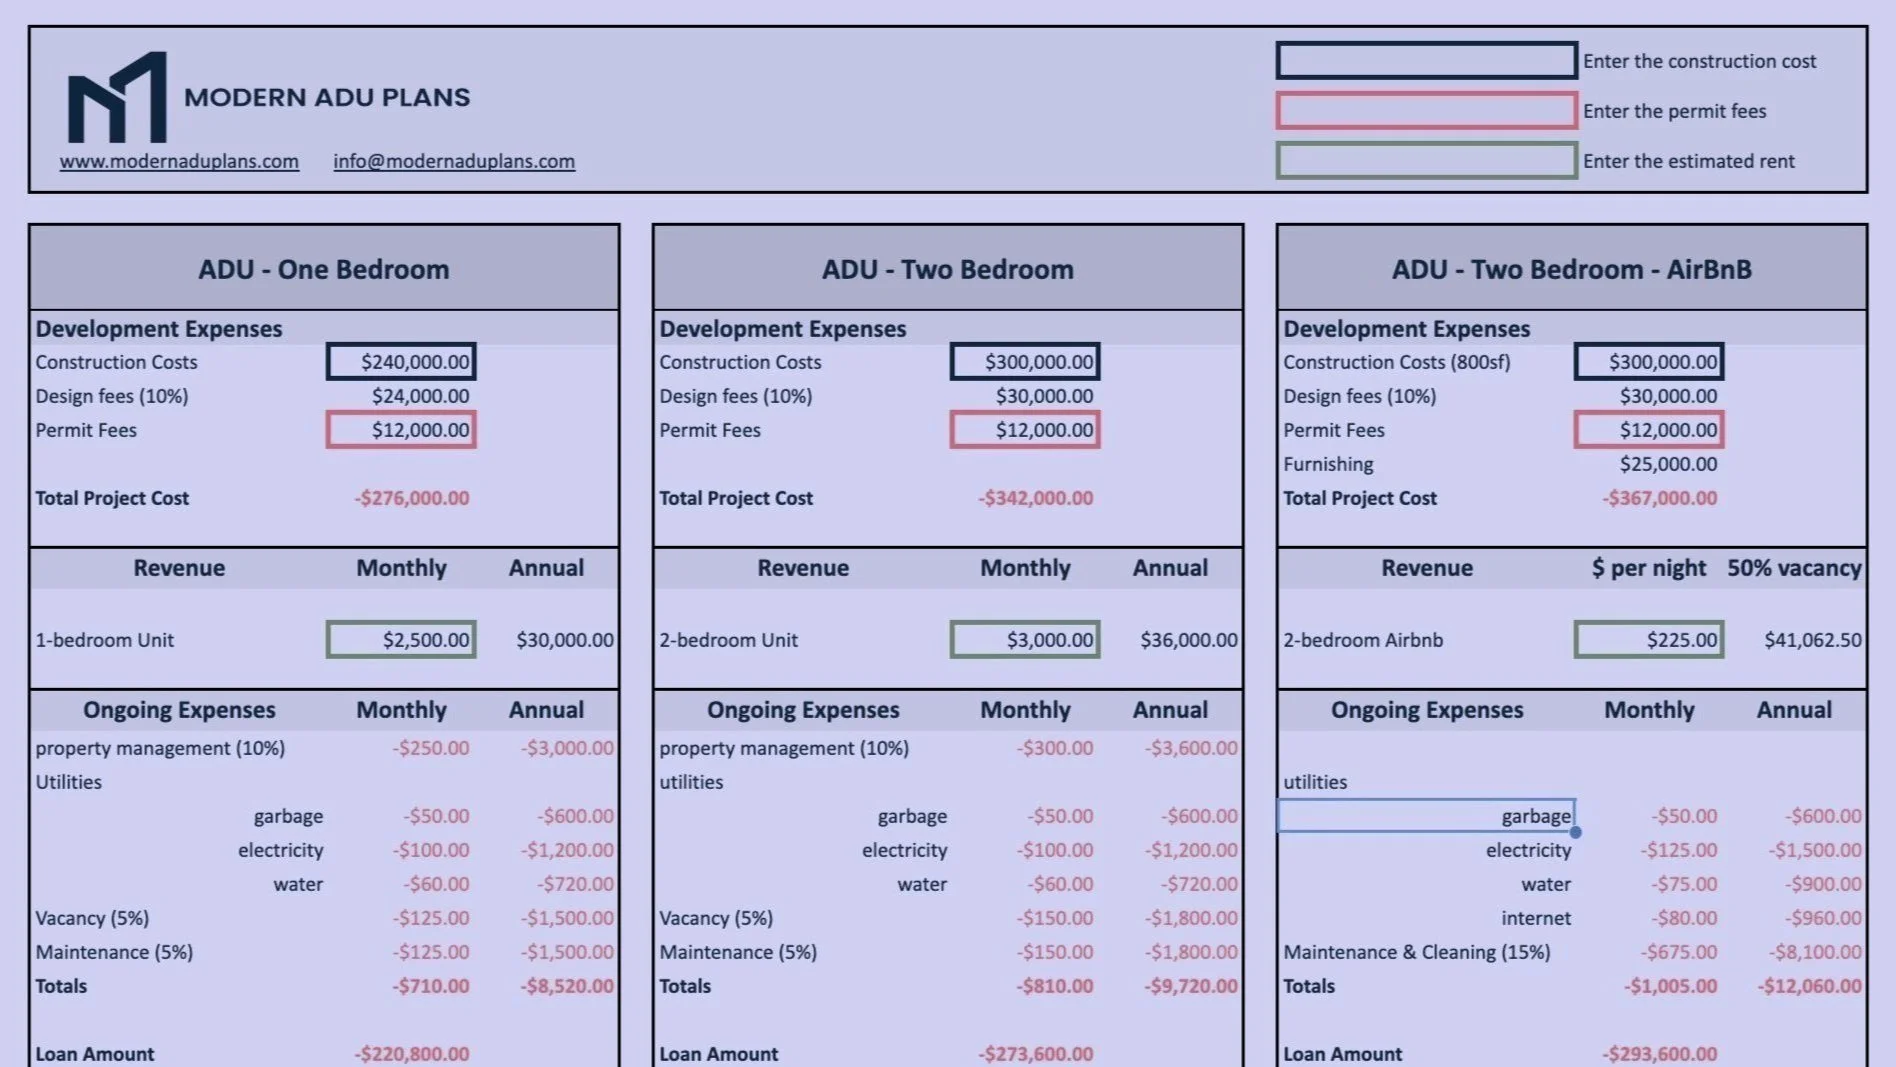Click the $30,000.00 annual 1-bedroom revenue
Image resolution: width=1896 pixels, height=1067 pixels.
[565, 640]
